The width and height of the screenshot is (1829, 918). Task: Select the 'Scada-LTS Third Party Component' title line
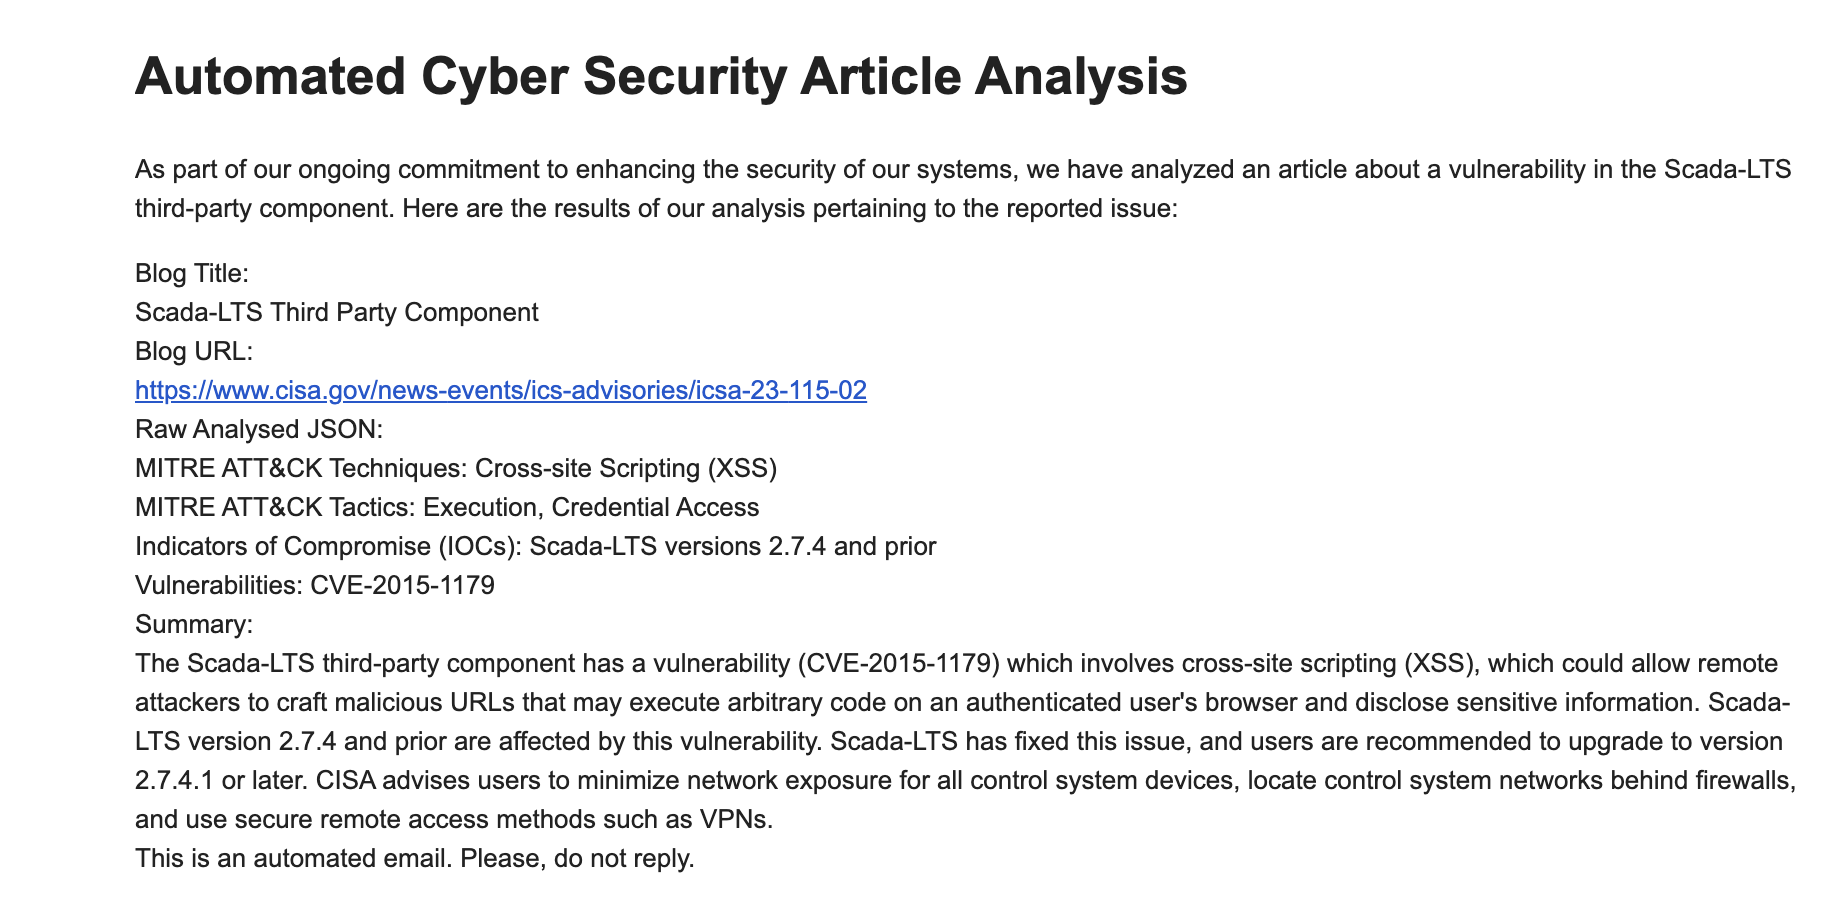[x=336, y=312]
